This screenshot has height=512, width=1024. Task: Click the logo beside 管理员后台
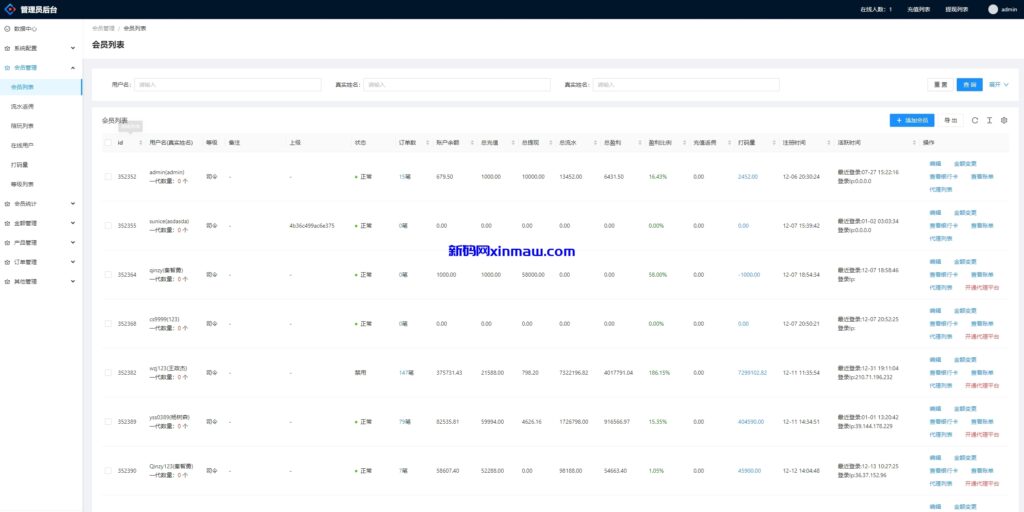(9, 9)
